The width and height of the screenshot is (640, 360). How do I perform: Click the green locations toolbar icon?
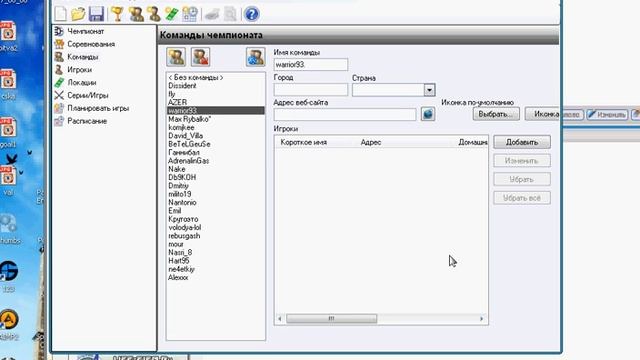click(171, 14)
